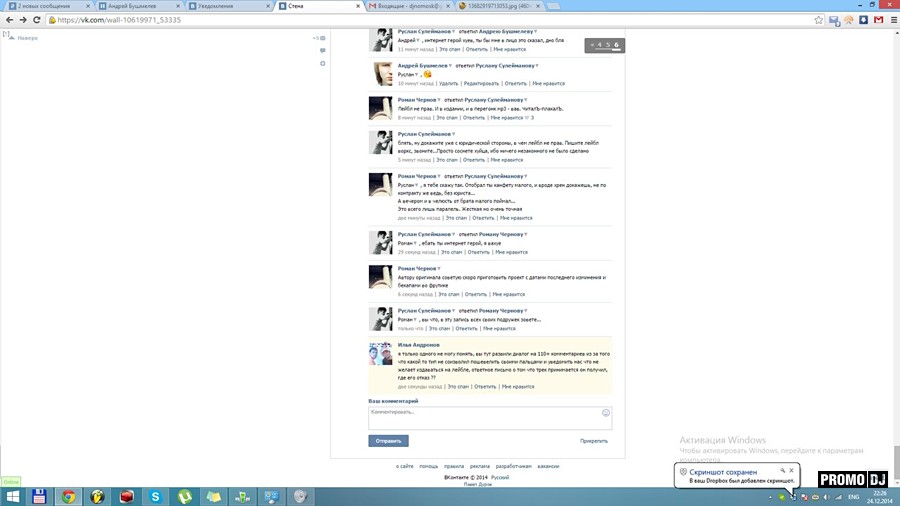
Task: Change language via "Русский" footer link
Action: 499,477
